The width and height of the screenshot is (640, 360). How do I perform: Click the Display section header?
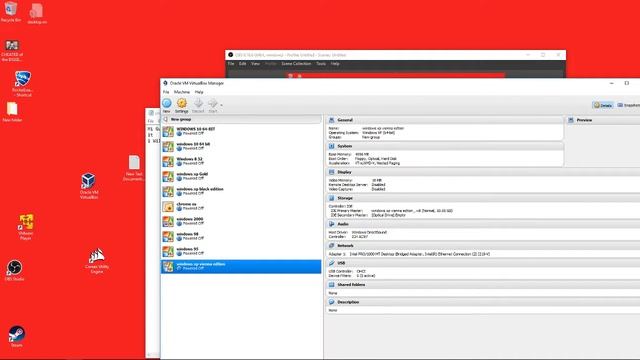pyautogui.click(x=483, y=172)
